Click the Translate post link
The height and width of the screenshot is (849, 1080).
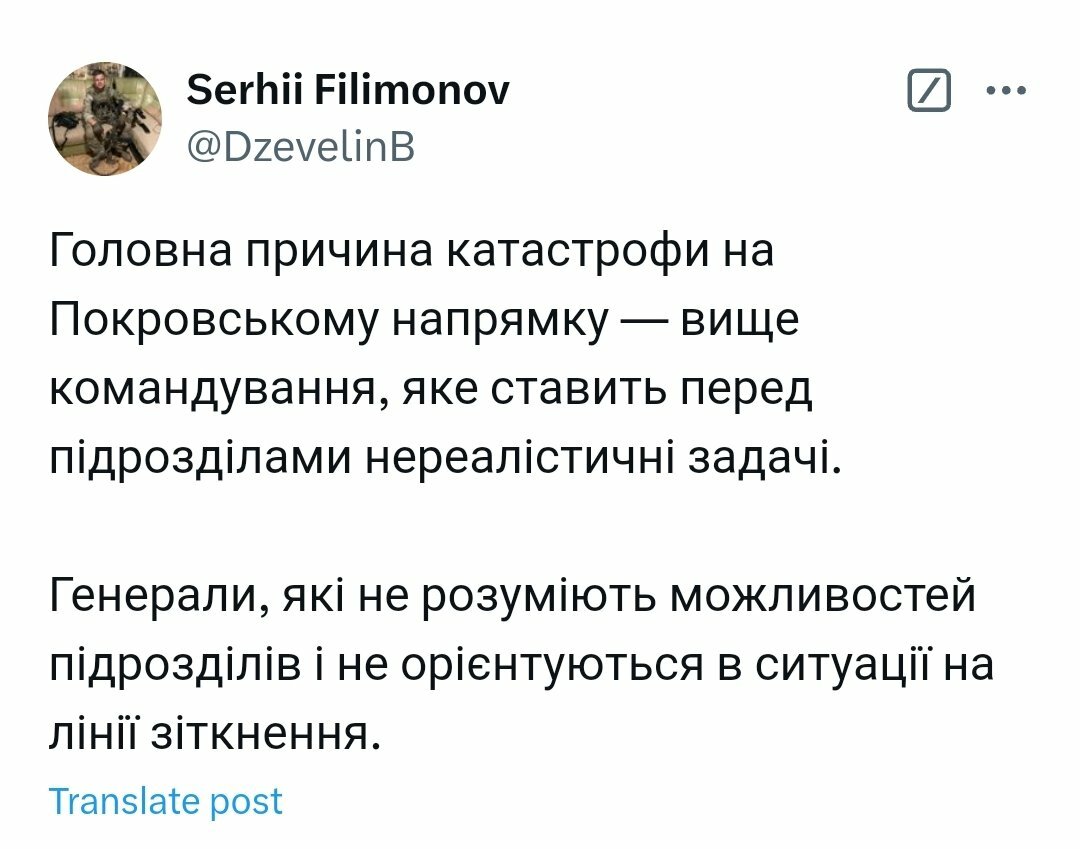coord(165,801)
